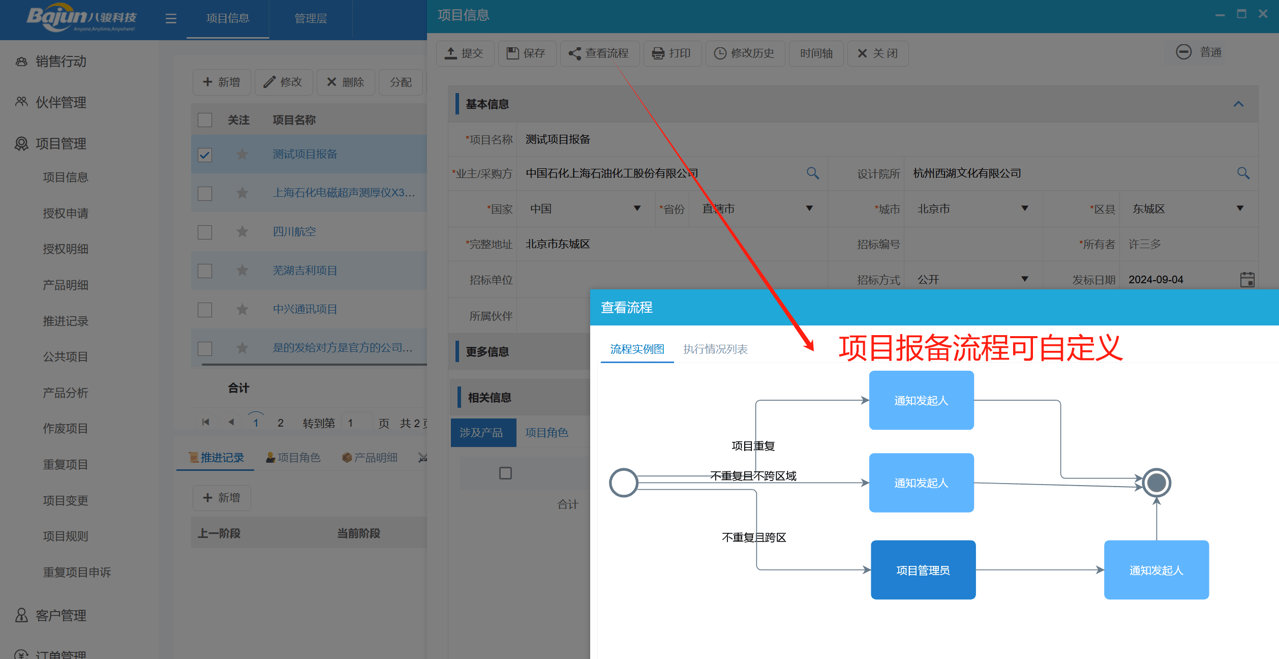
Task: Click the 提交 submit button
Action: [x=464, y=53]
